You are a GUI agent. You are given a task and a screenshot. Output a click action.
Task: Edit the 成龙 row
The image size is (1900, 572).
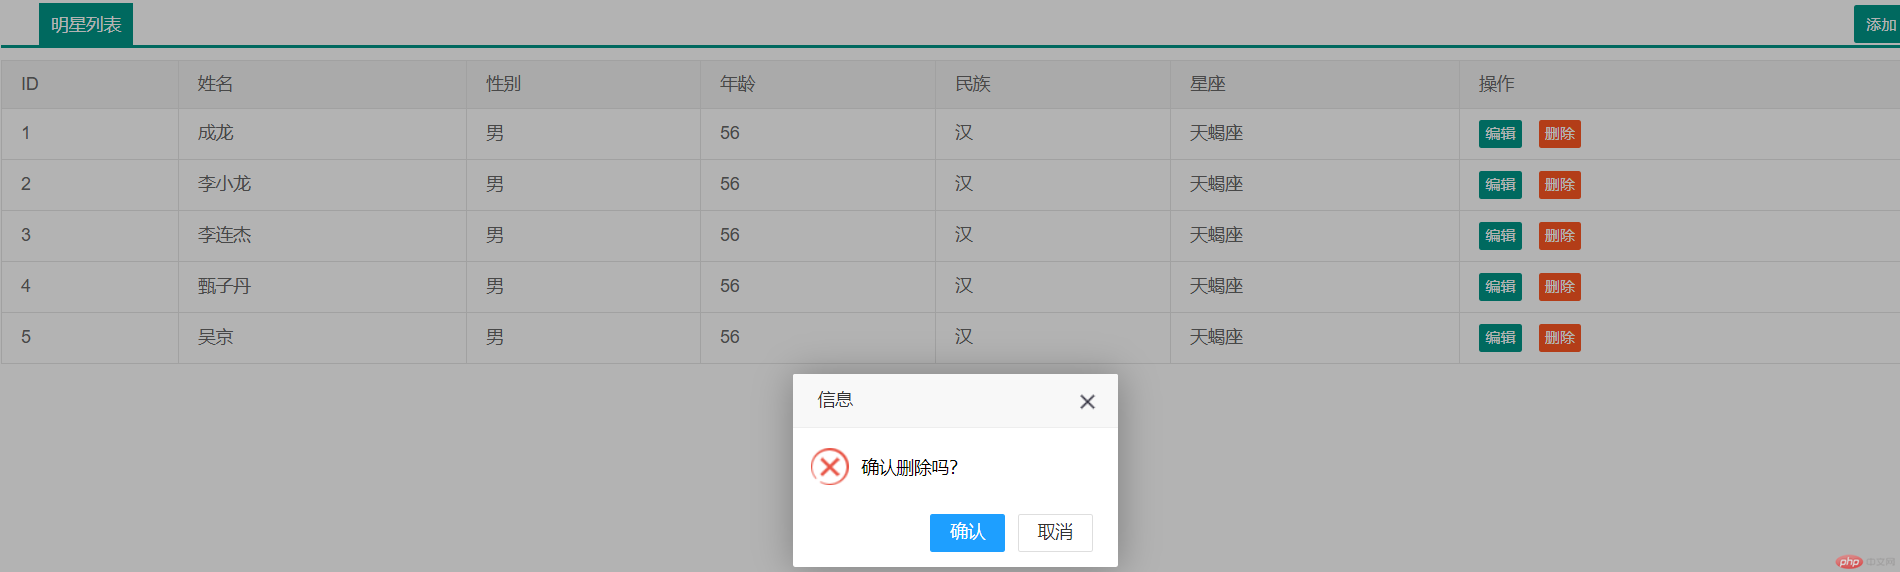point(1500,134)
